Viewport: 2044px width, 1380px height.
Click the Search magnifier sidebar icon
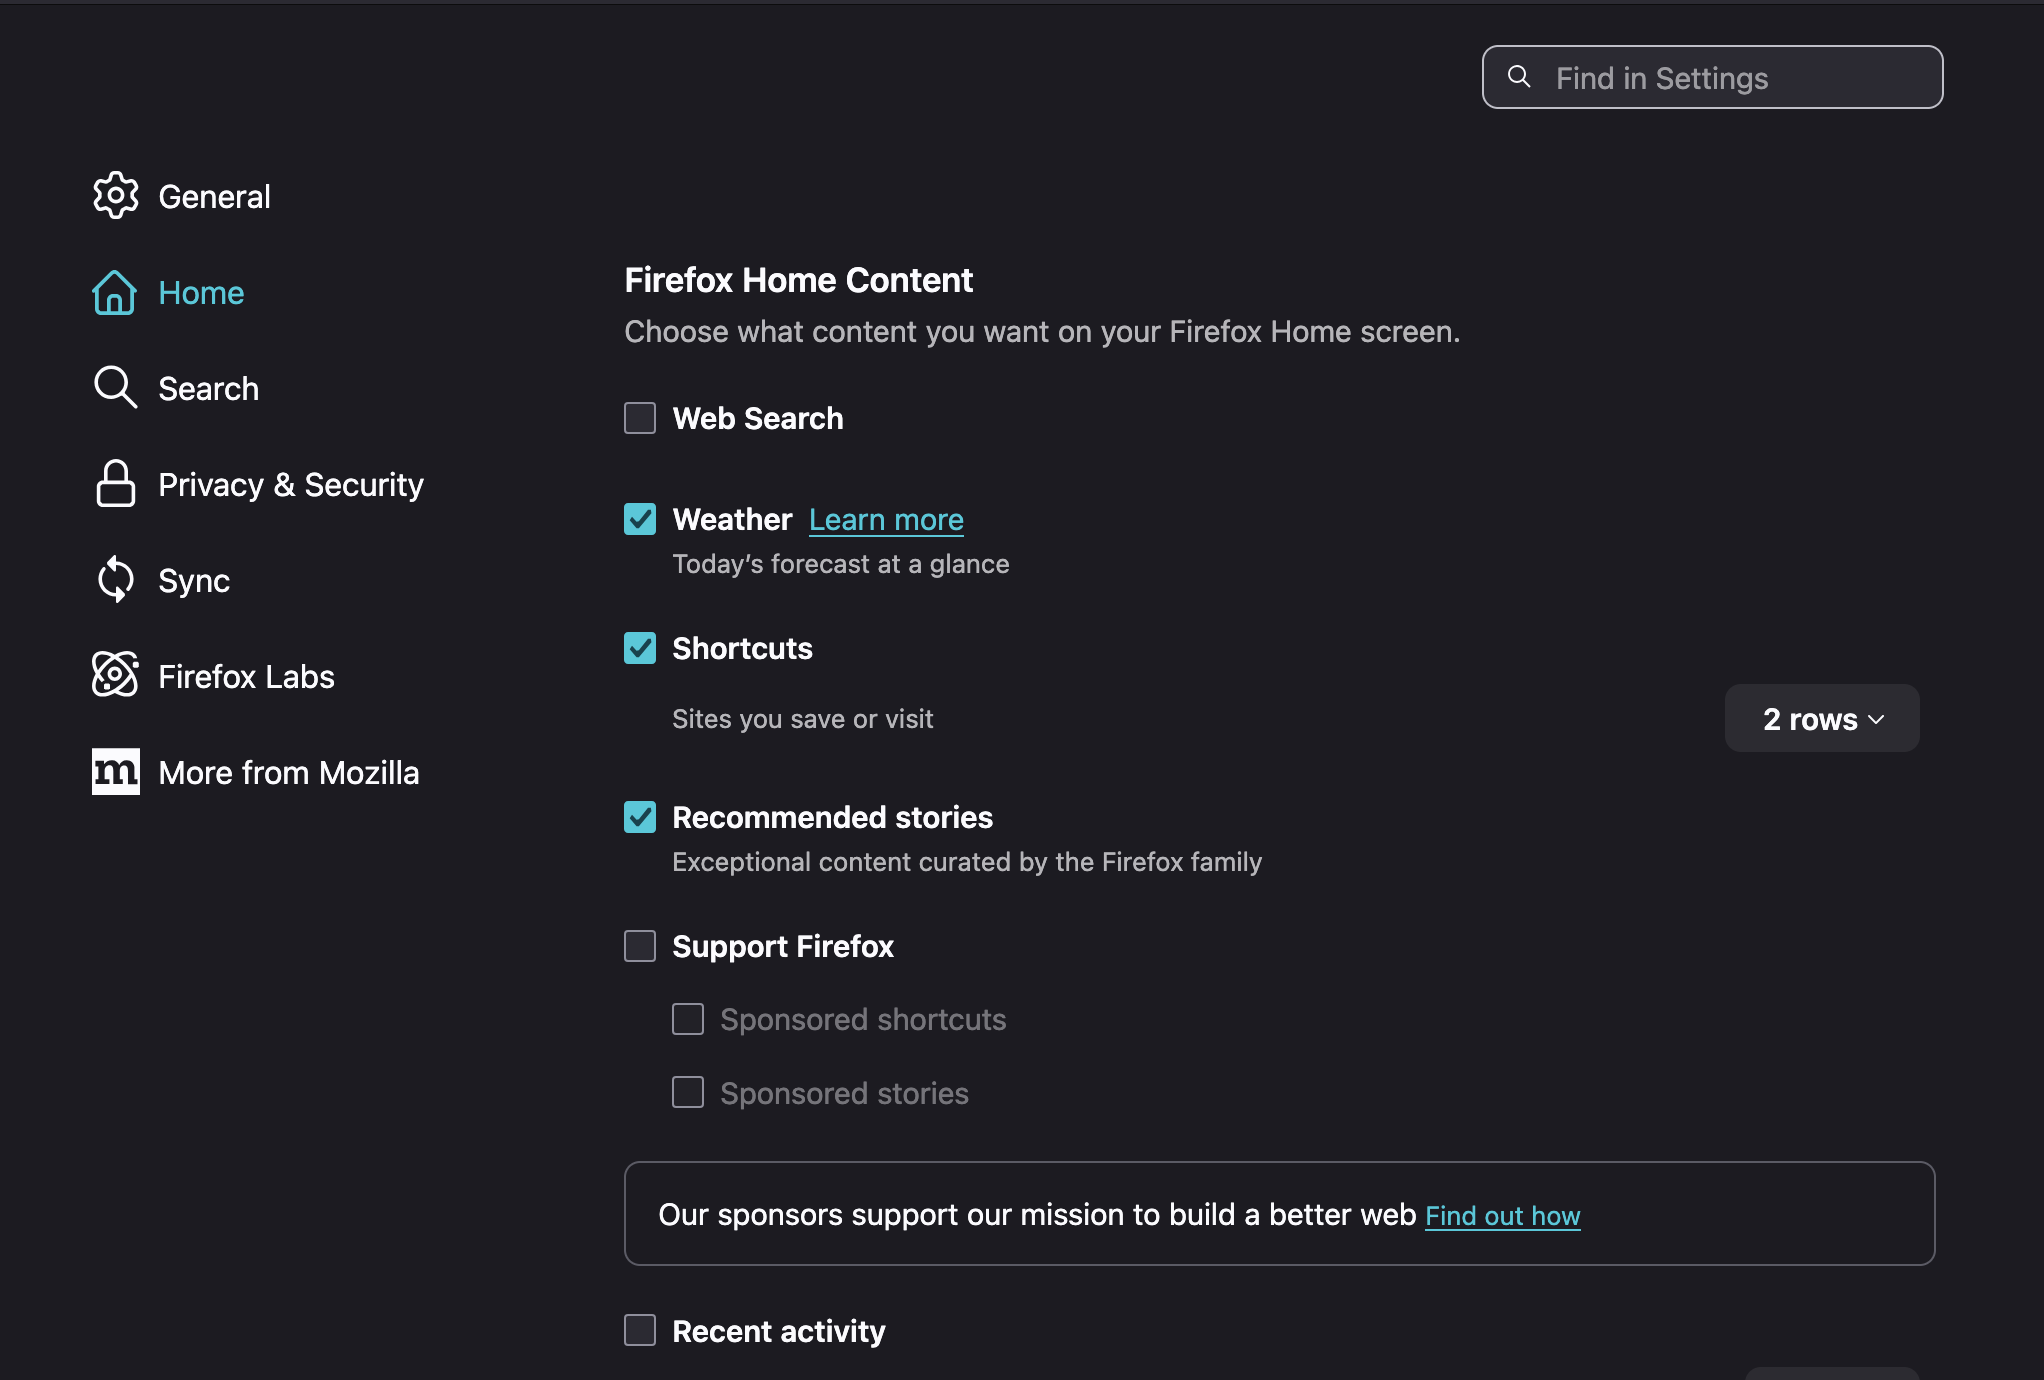(x=115, y=387)
